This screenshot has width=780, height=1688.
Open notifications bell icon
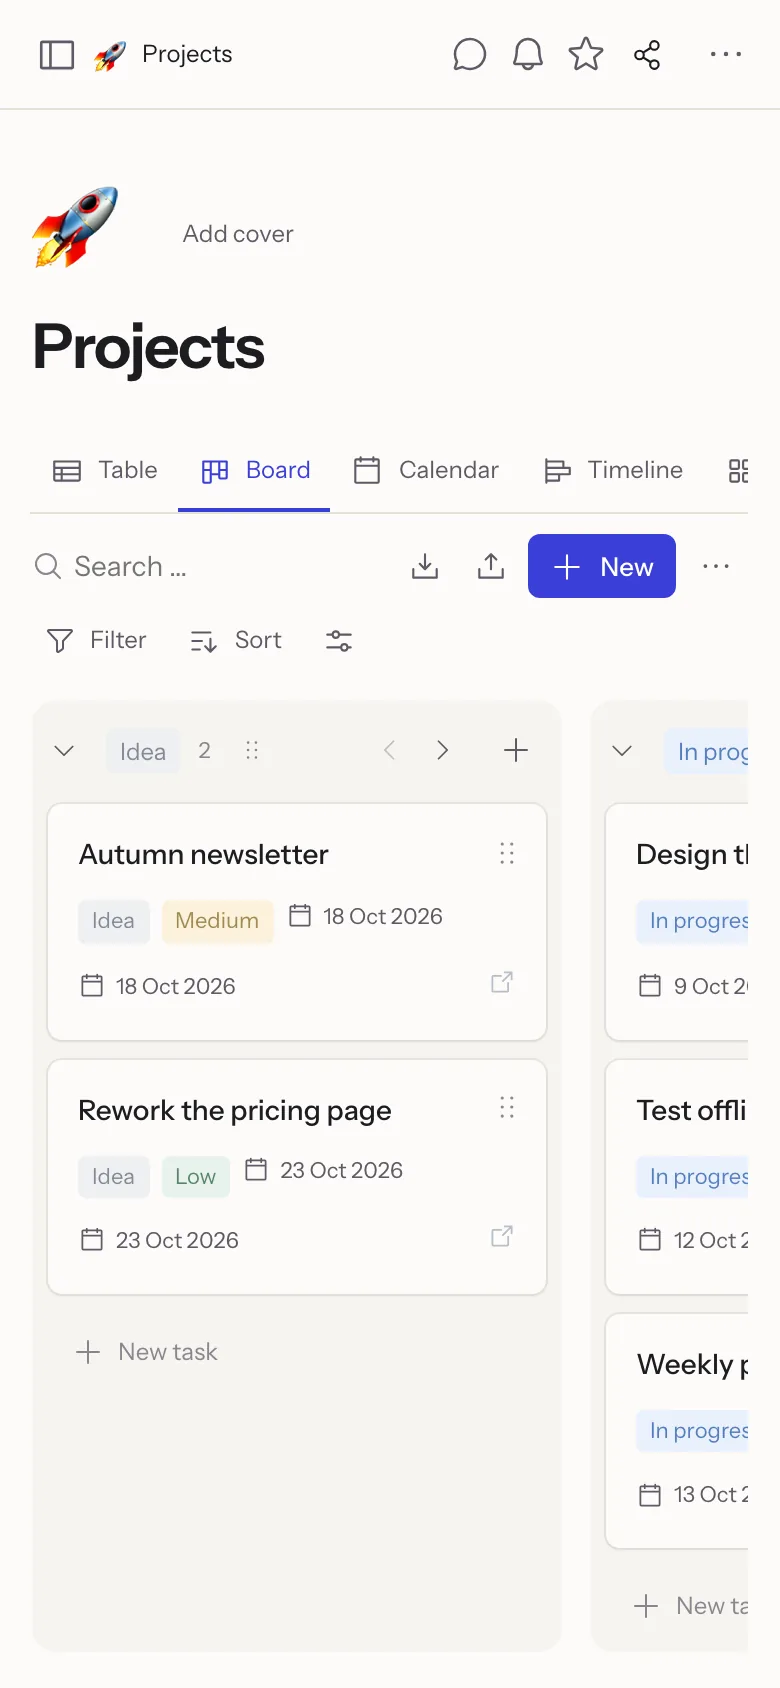click(528, 54)
